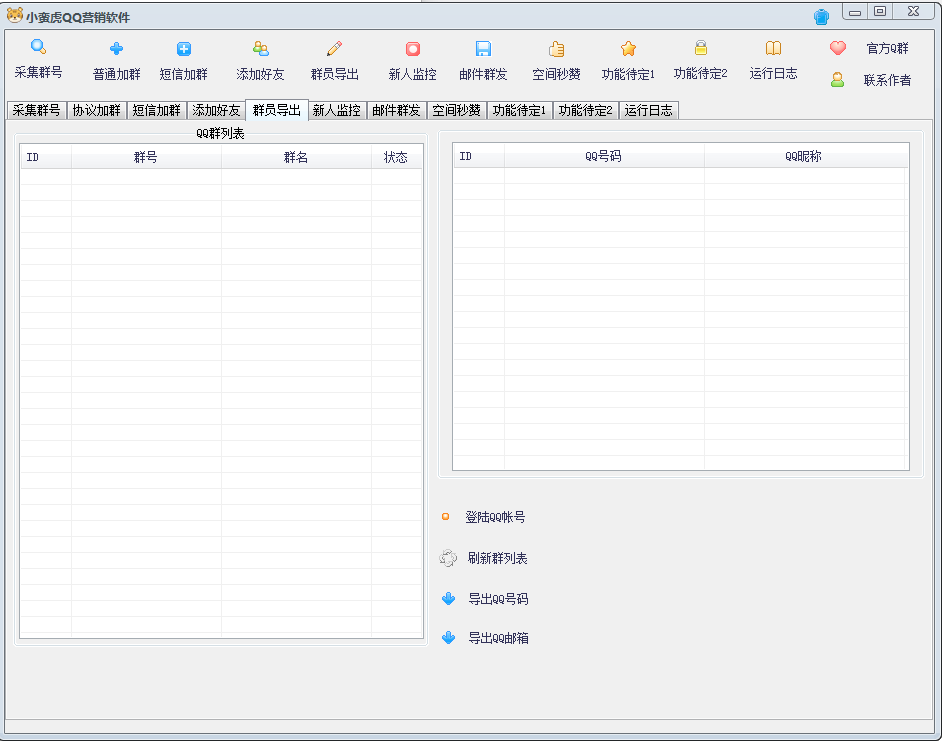
Task: Click the 功能待定2 lock icon
Action: pyautogui.click(x=700, y=48)
